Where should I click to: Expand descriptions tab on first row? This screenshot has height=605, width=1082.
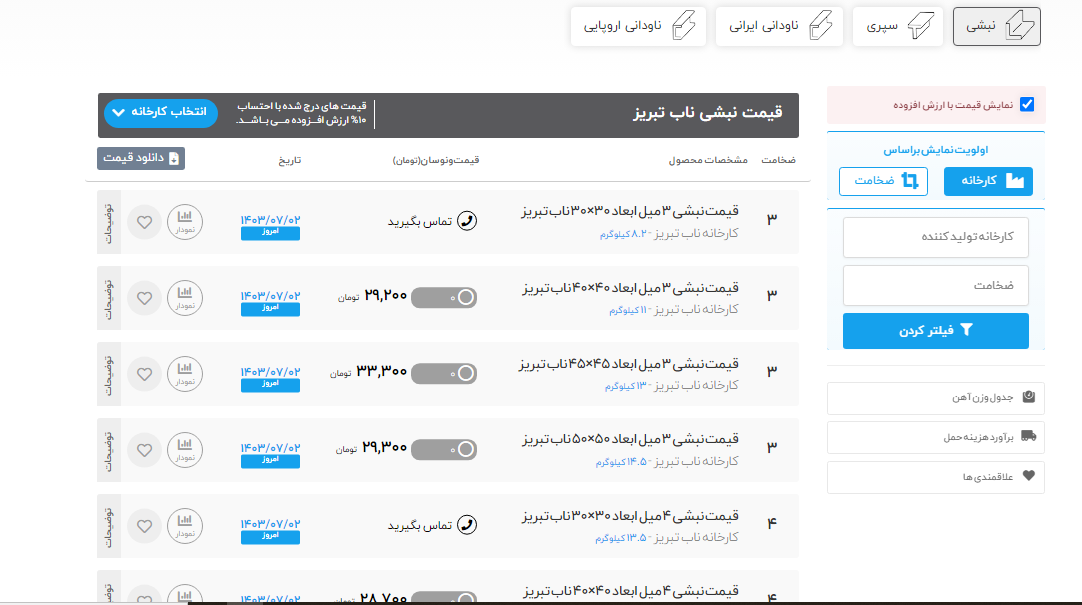(109, 221)
